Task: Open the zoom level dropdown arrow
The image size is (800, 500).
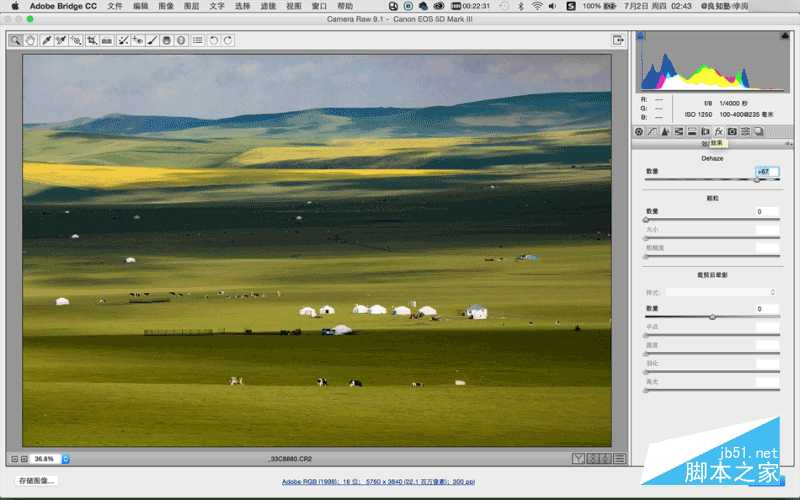Action: [66, 459]
